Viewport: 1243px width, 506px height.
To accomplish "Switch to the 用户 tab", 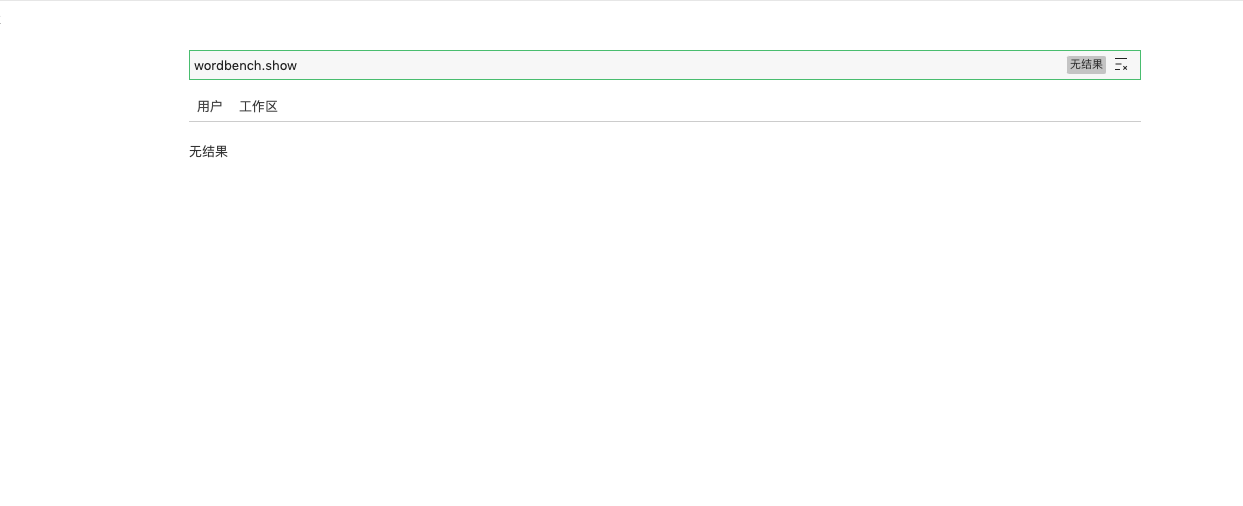I will (x=210, y=106).
